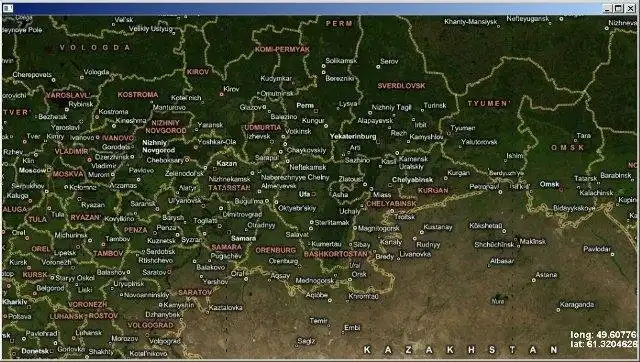
Task: Select the Embi town label
Action: [352, 328]
